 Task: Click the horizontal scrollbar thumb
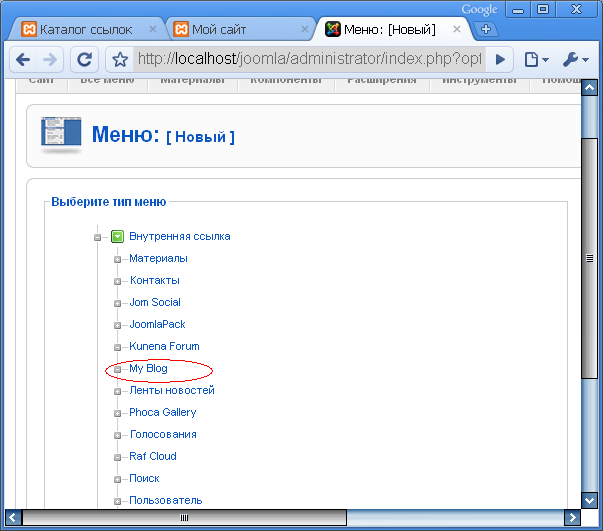185,518
